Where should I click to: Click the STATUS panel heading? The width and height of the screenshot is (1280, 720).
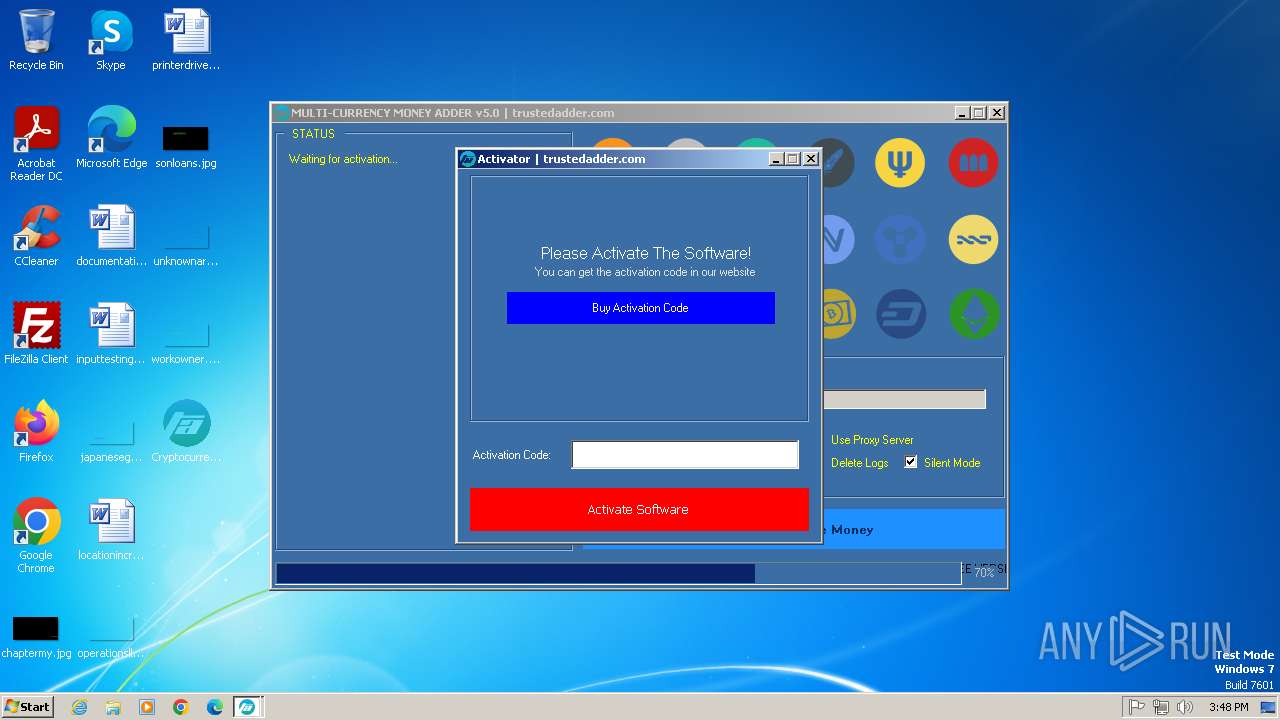coord(313,134)
